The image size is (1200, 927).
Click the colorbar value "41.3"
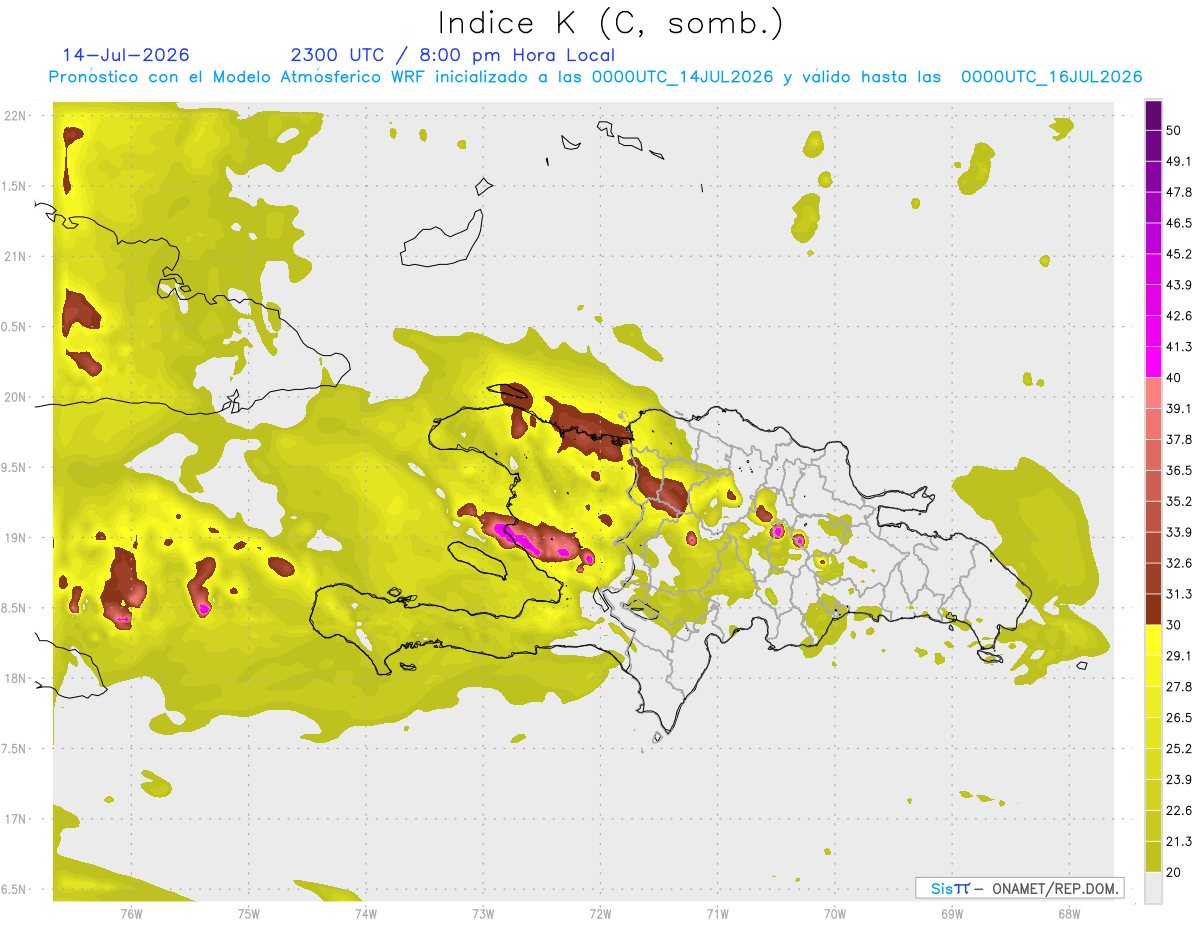(1179, 347)
